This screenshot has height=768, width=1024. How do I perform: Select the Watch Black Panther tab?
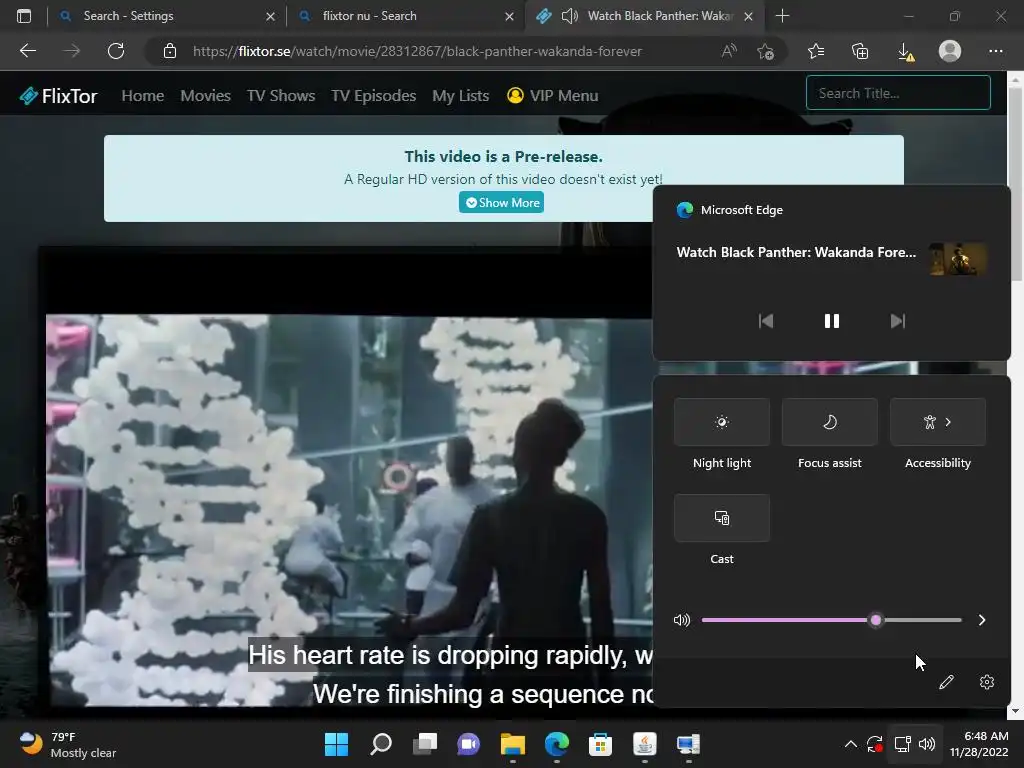tap(647, 16)
